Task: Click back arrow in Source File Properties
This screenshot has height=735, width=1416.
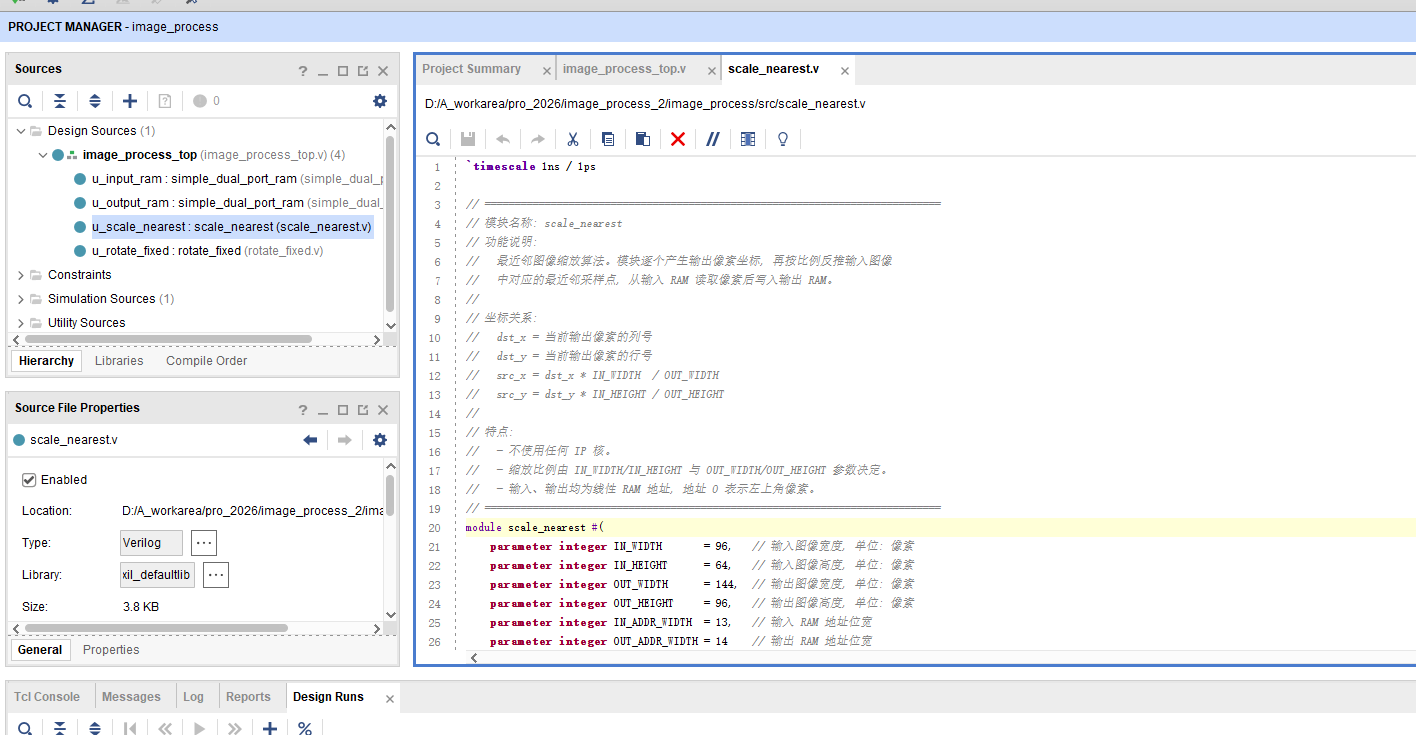Action: point(310,440)
